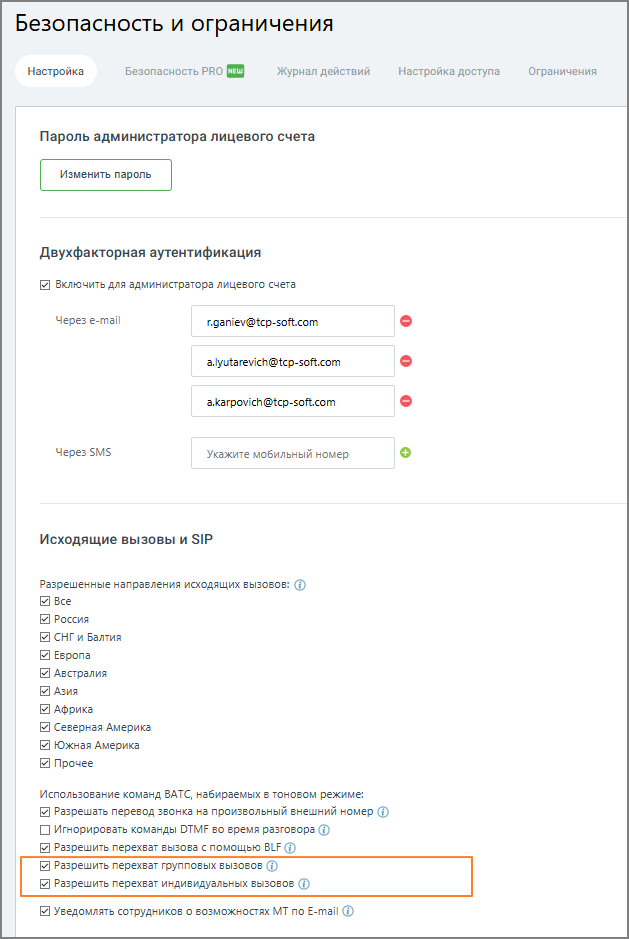Open the Журнал действий tab
This screenshot has width=629, height=939.
click(323, 71)
